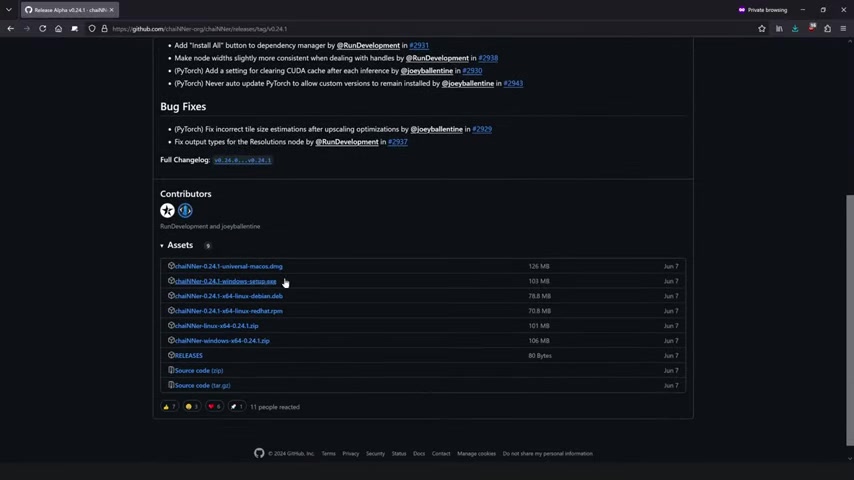Open the browser downloads panel

click(x=795, y=28)
